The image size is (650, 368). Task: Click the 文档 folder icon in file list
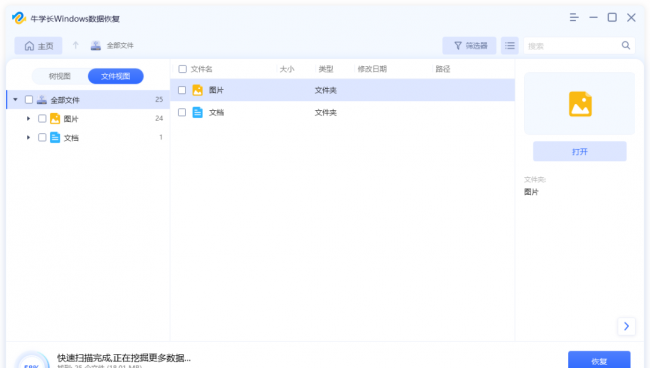(x=198, y=112)
